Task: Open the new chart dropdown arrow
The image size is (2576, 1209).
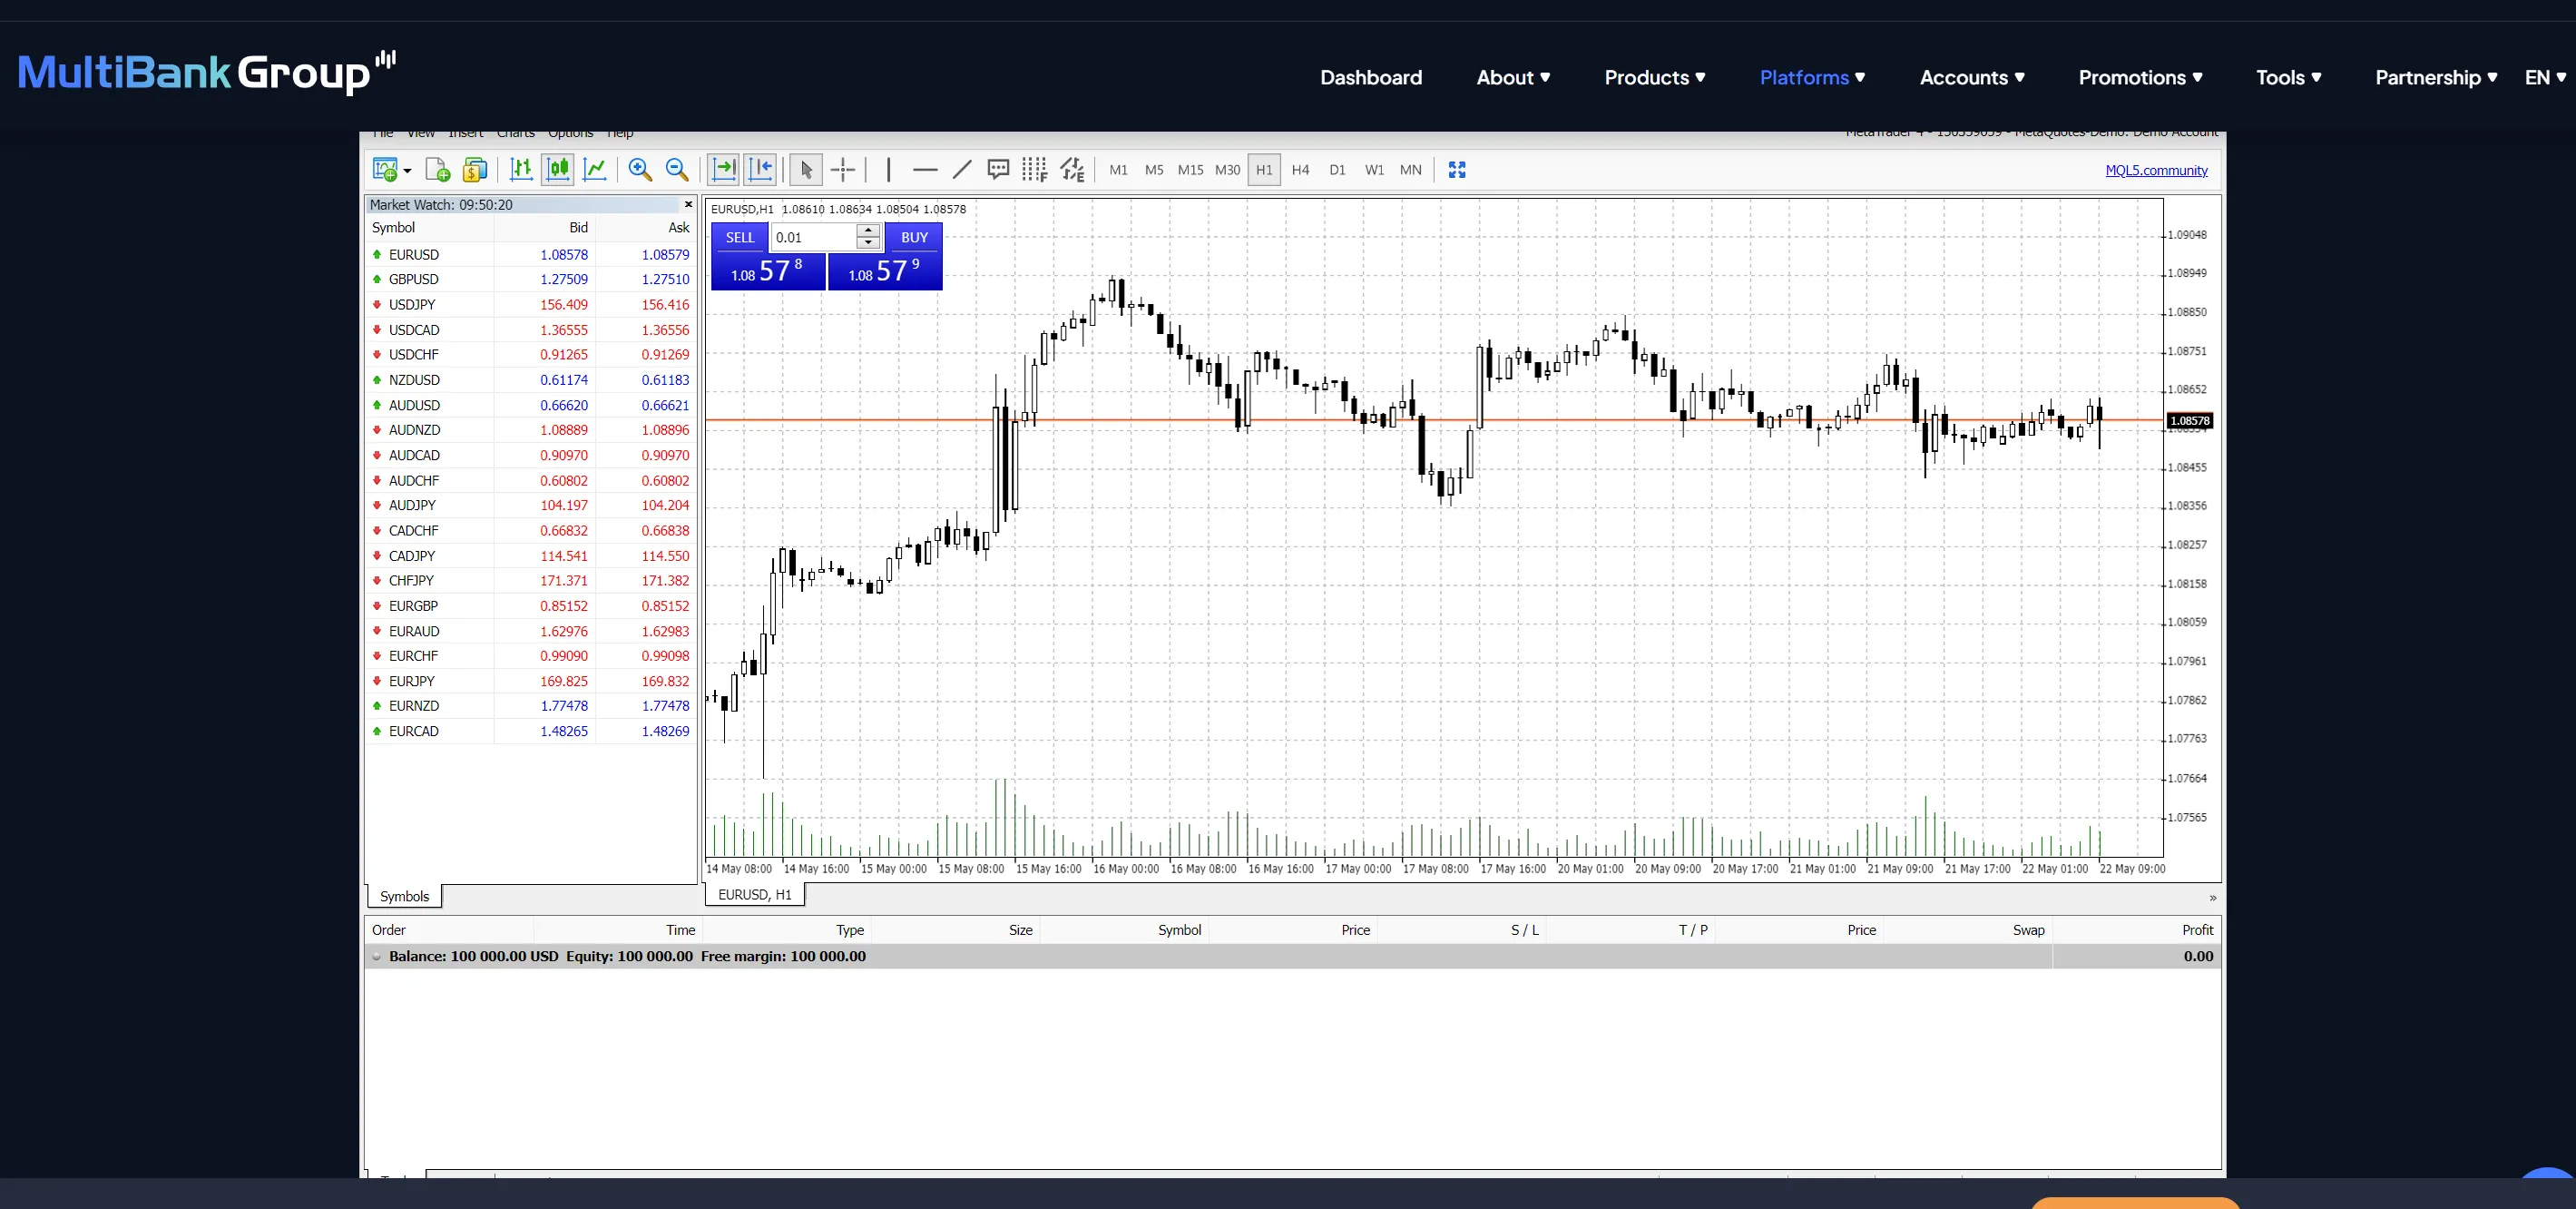Action: [407, 171]
